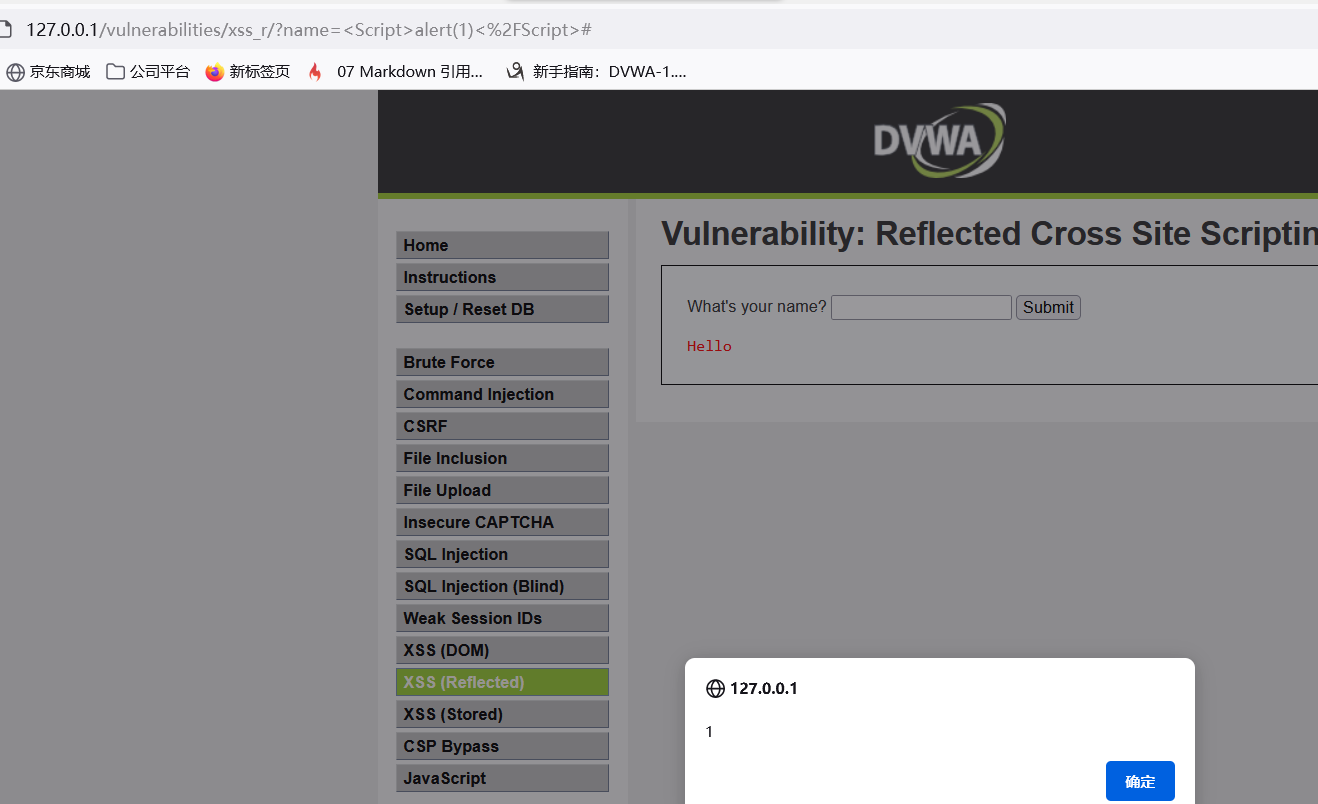Image resolution: width=1318 pixels, height=804 pixels.
Task: Open Insecure CAPTCHA page
Action: pos(502,522)
